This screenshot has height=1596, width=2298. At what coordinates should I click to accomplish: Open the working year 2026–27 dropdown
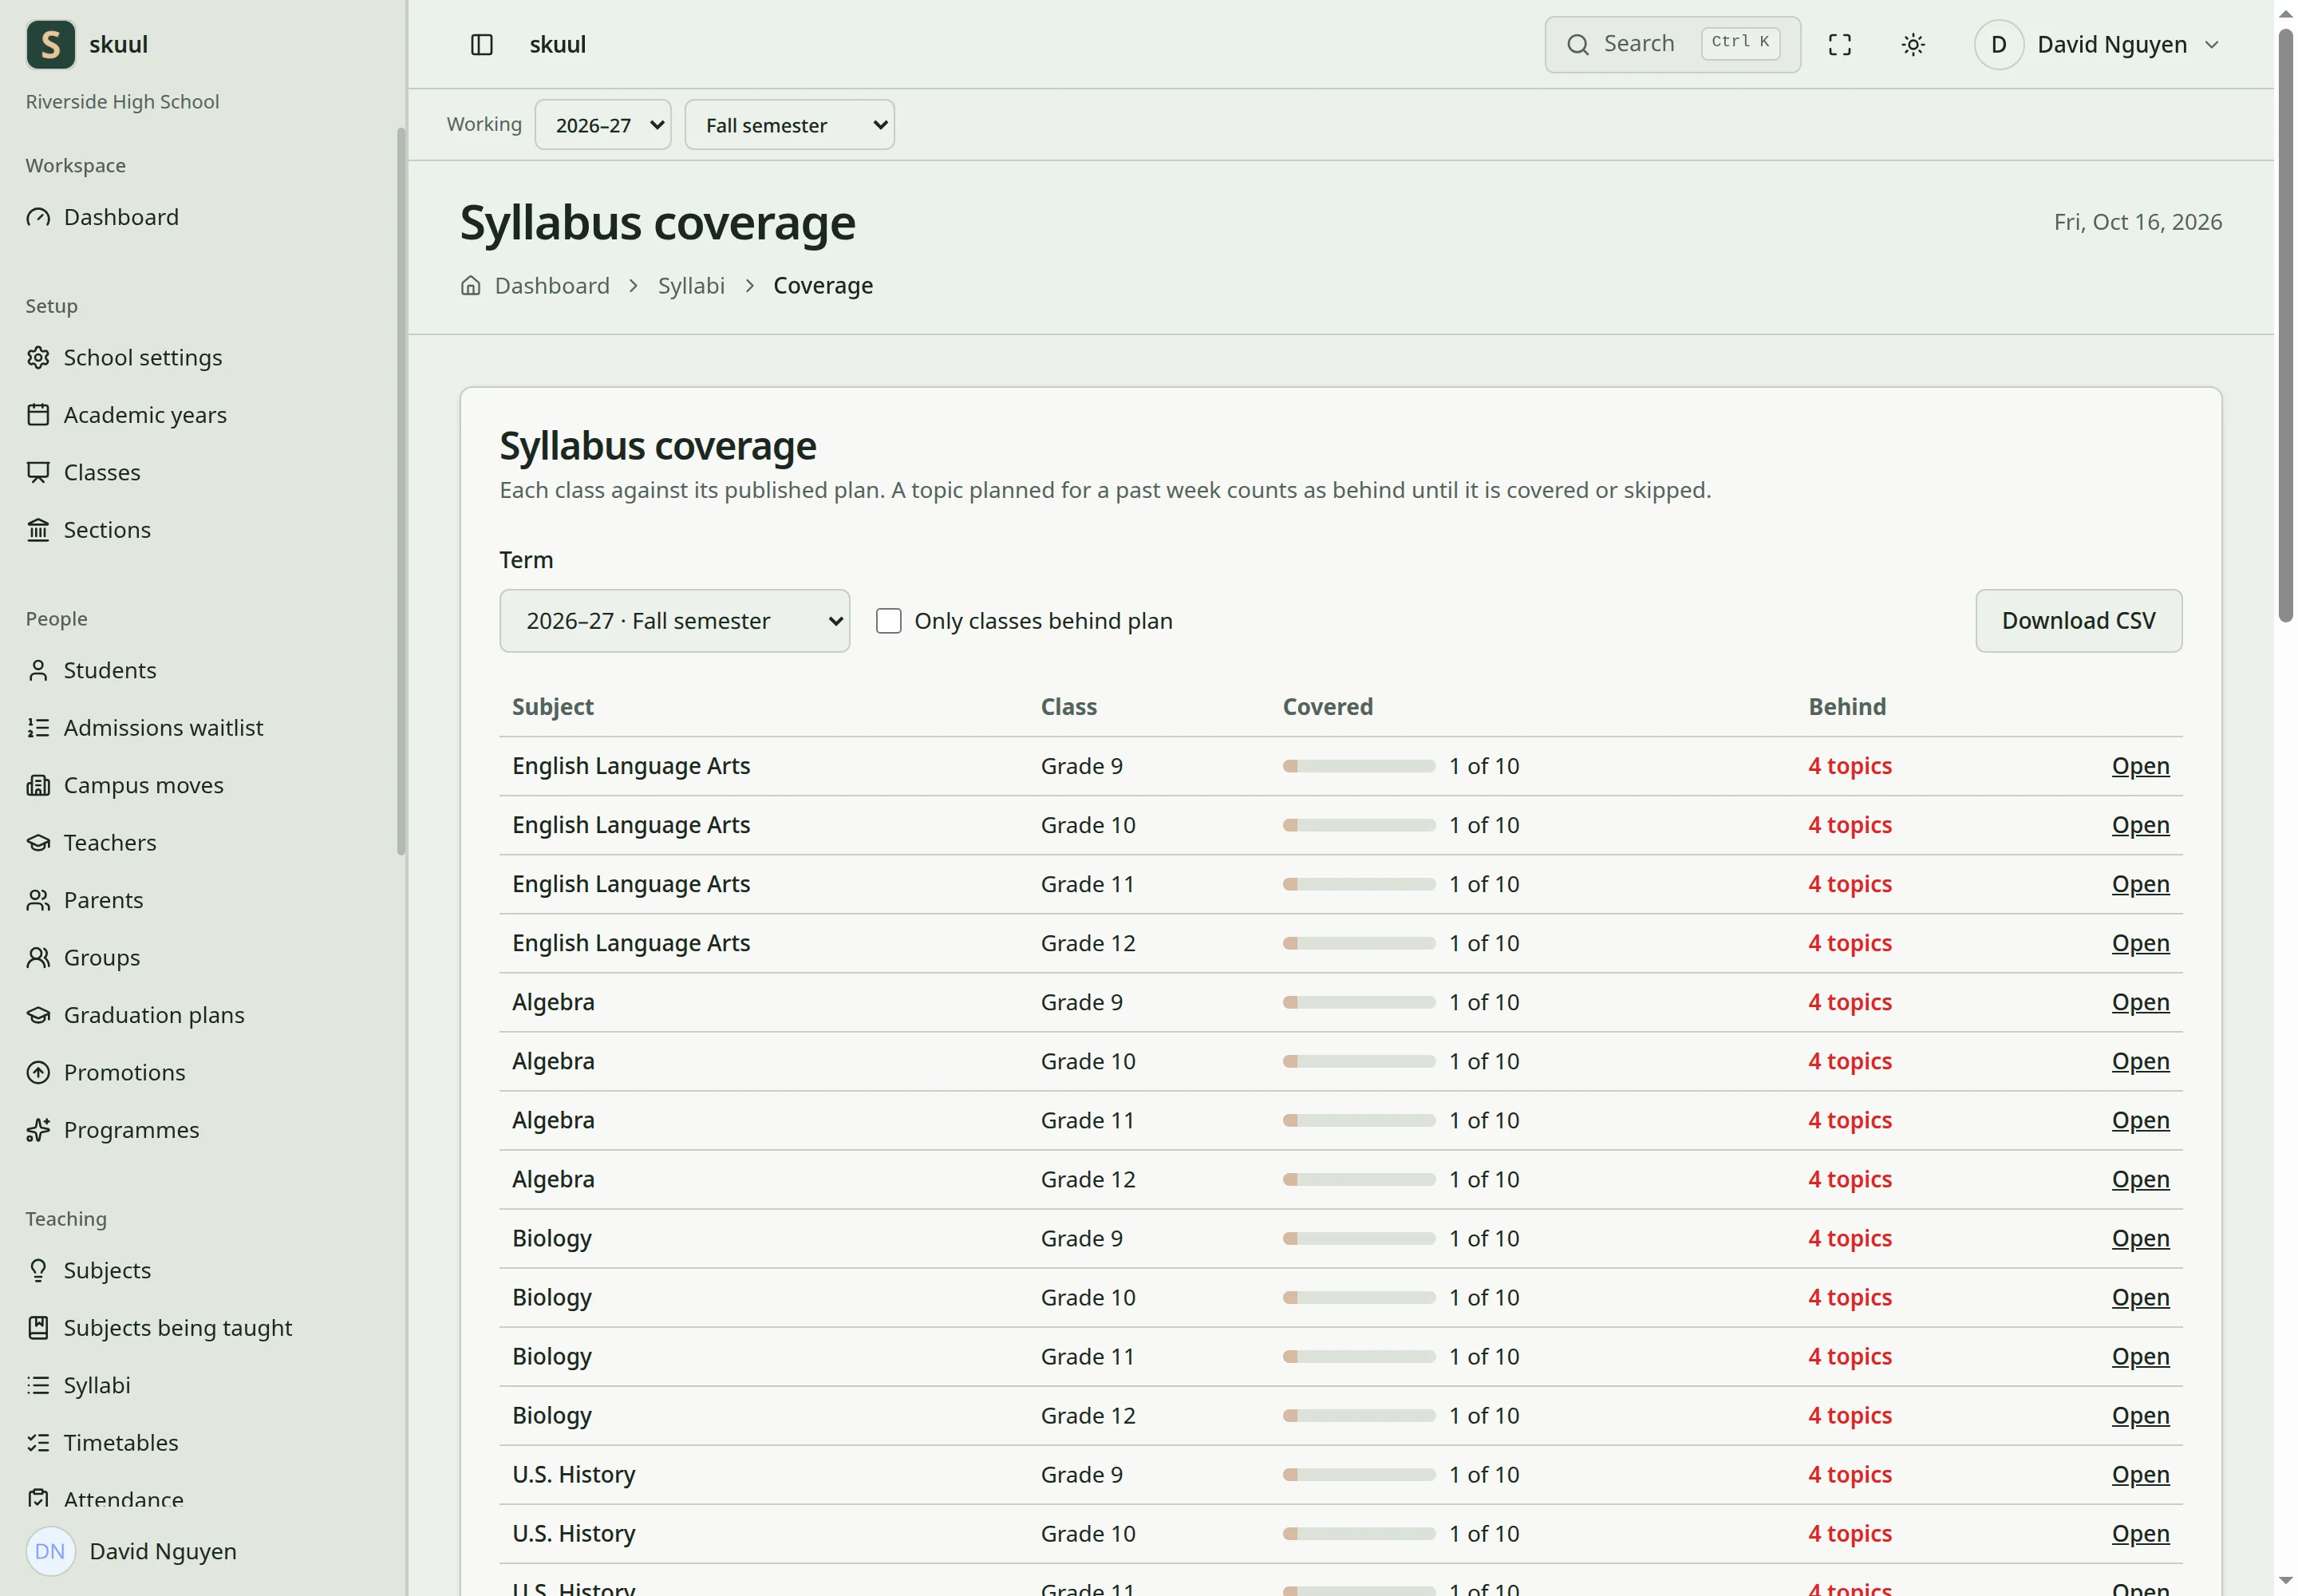click(x=603, y=125)
